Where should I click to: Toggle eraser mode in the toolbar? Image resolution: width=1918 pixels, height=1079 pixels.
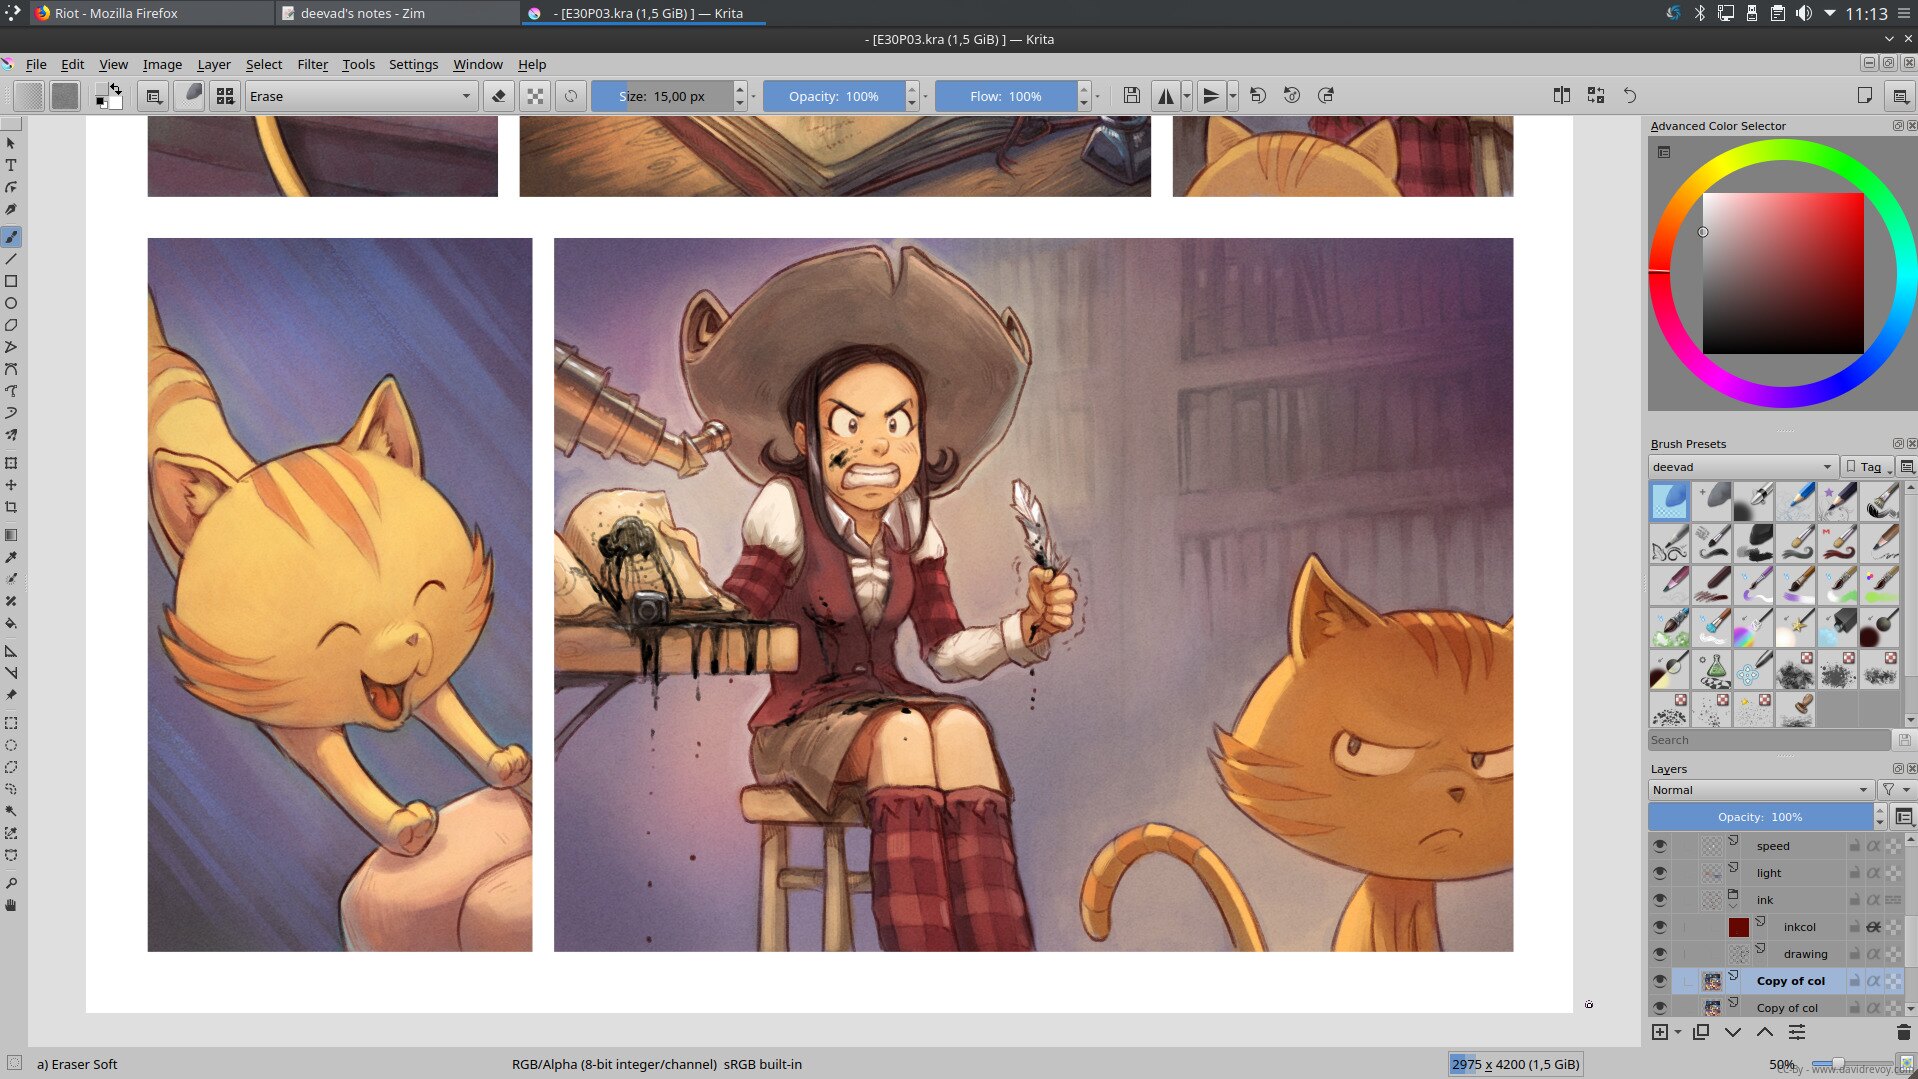point(499,96)
